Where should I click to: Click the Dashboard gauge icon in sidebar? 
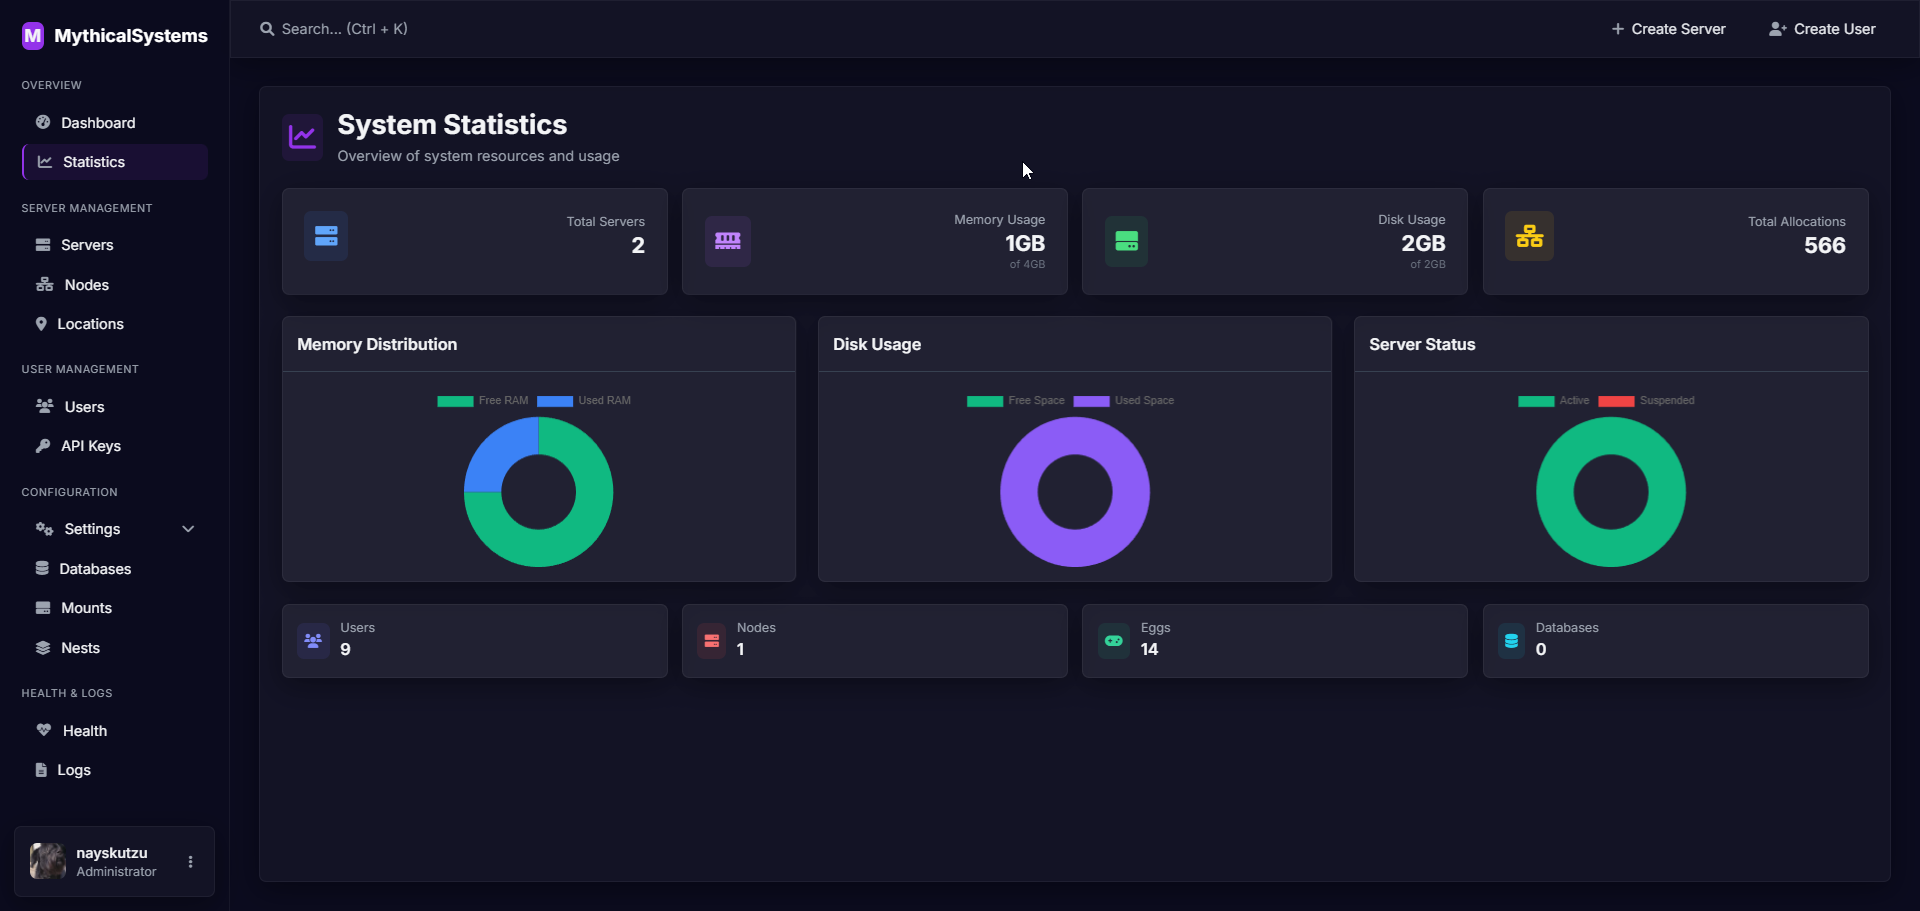pyautogui.click(x=43, y=122)
